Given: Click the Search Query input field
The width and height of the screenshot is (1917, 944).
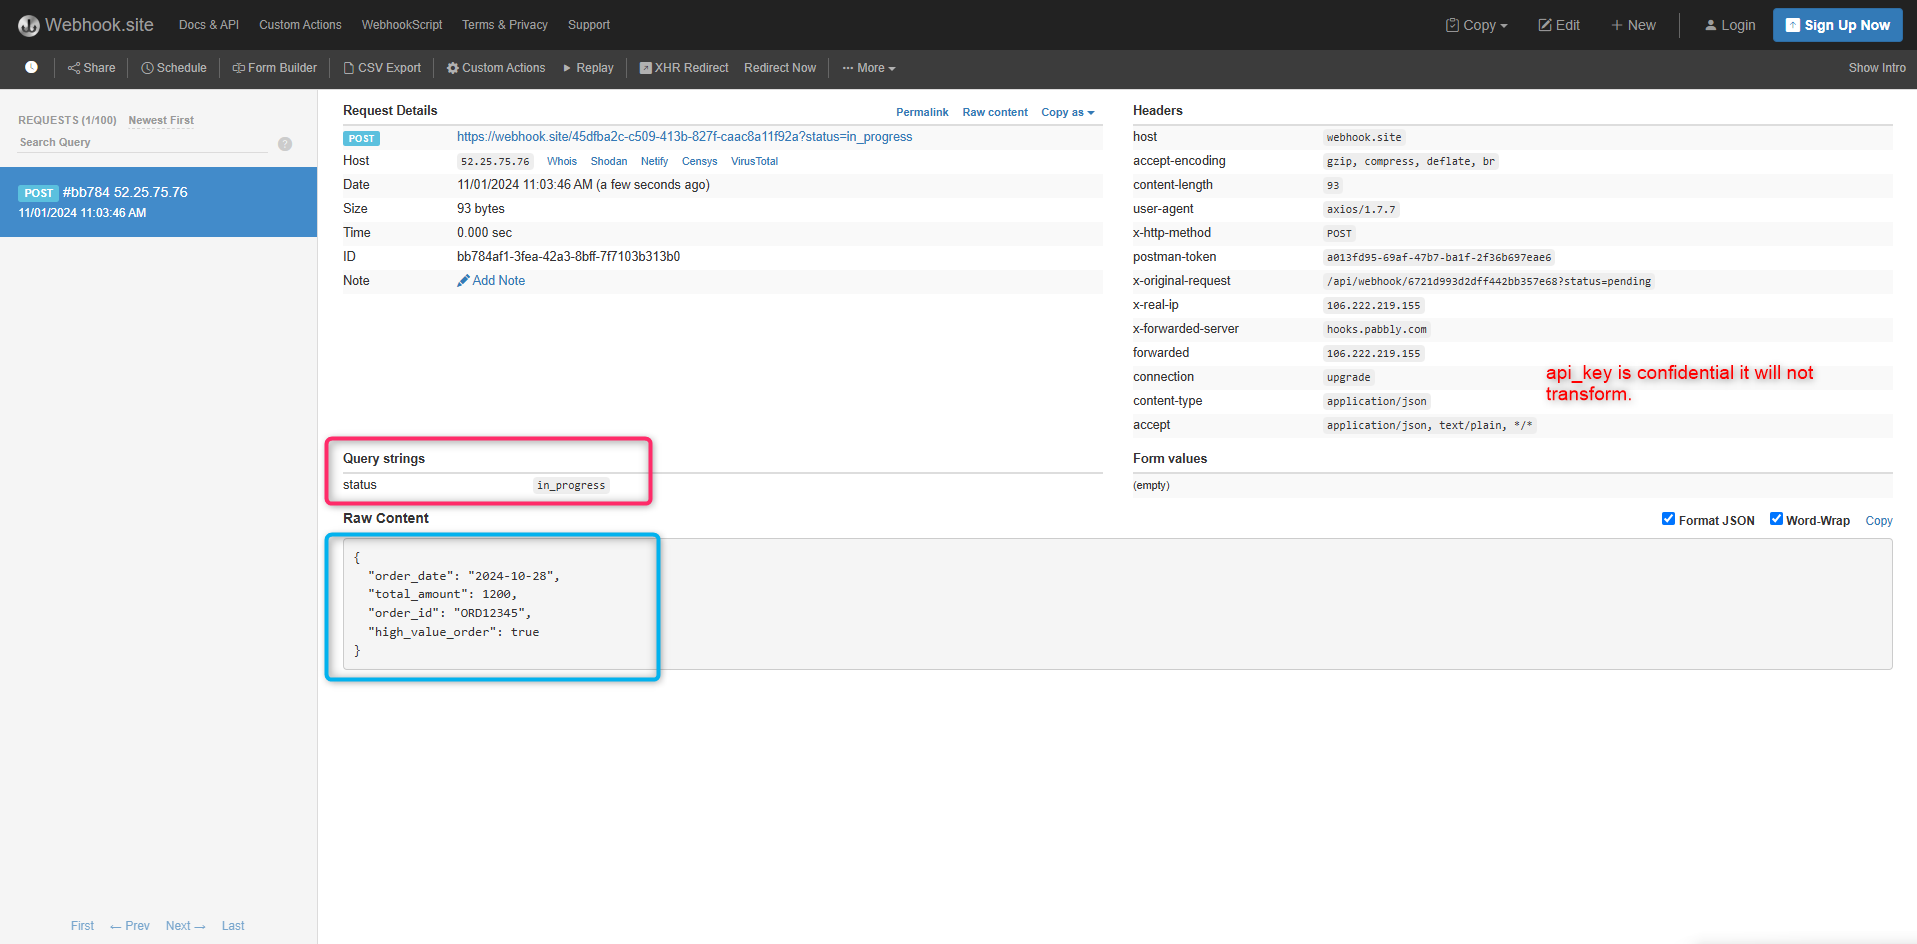Looking at the screenshot, I should click(143, 142).
